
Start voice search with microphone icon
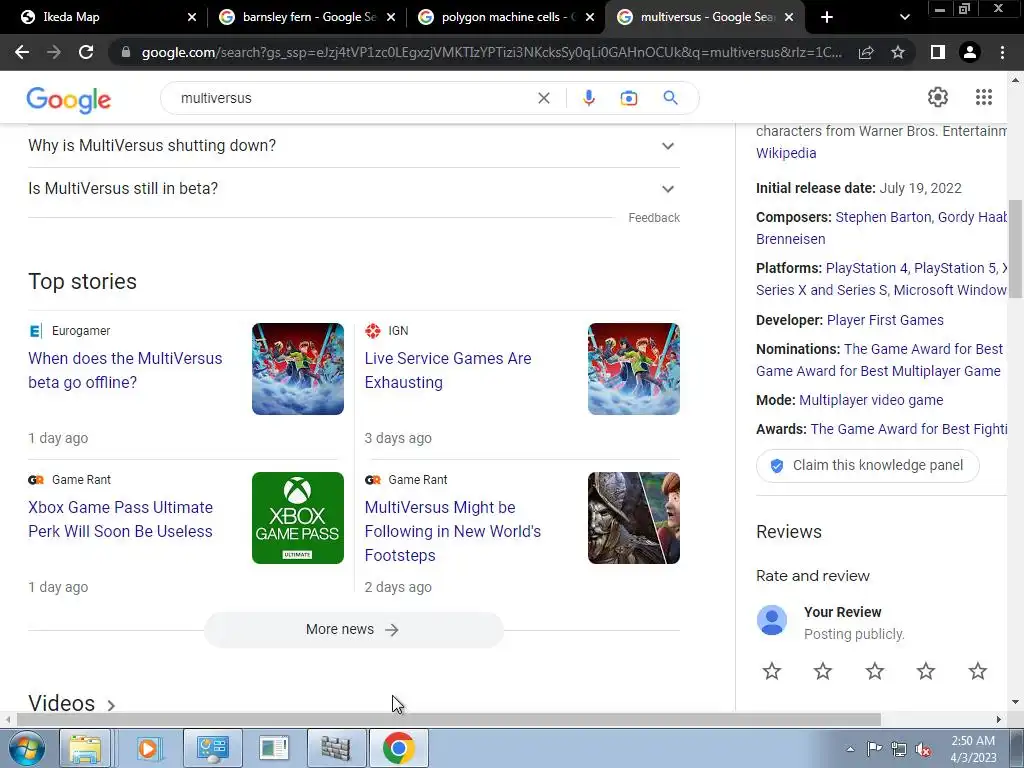coord(588,98)
